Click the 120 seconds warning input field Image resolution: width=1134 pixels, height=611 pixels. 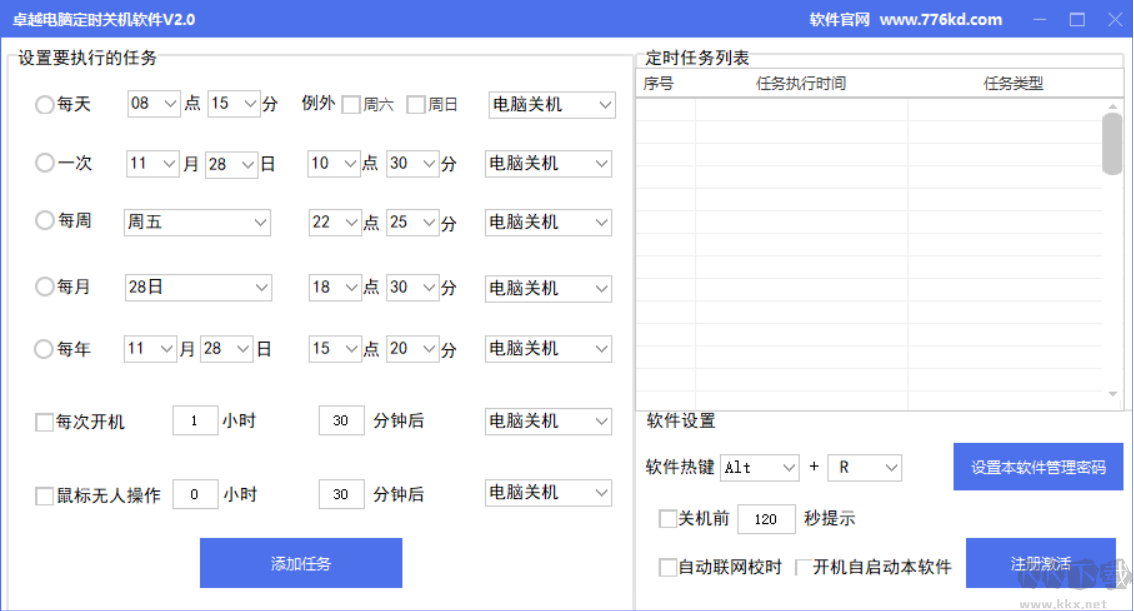click(766, 518)
